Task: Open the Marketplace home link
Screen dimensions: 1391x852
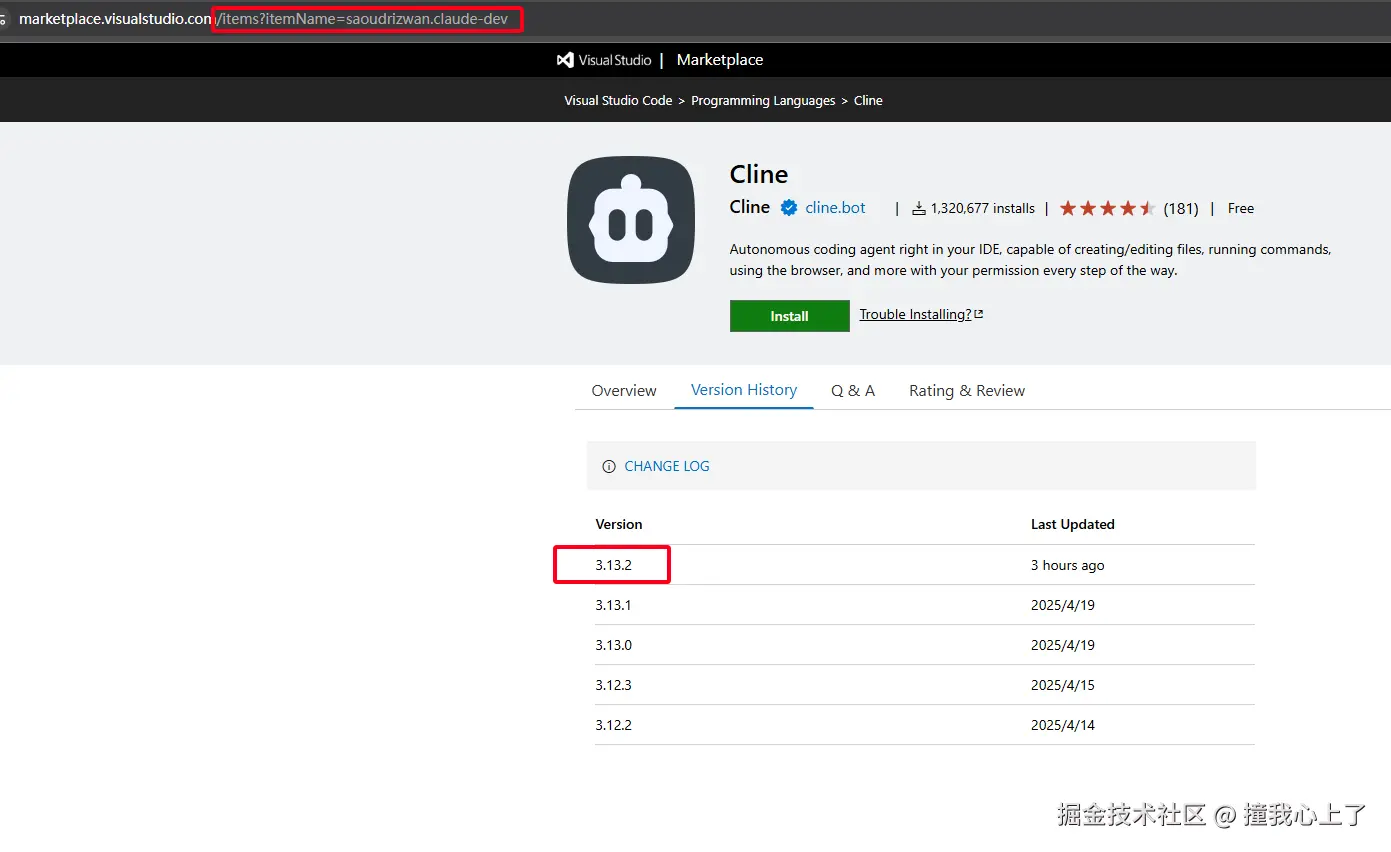Action: click(719, 60)
